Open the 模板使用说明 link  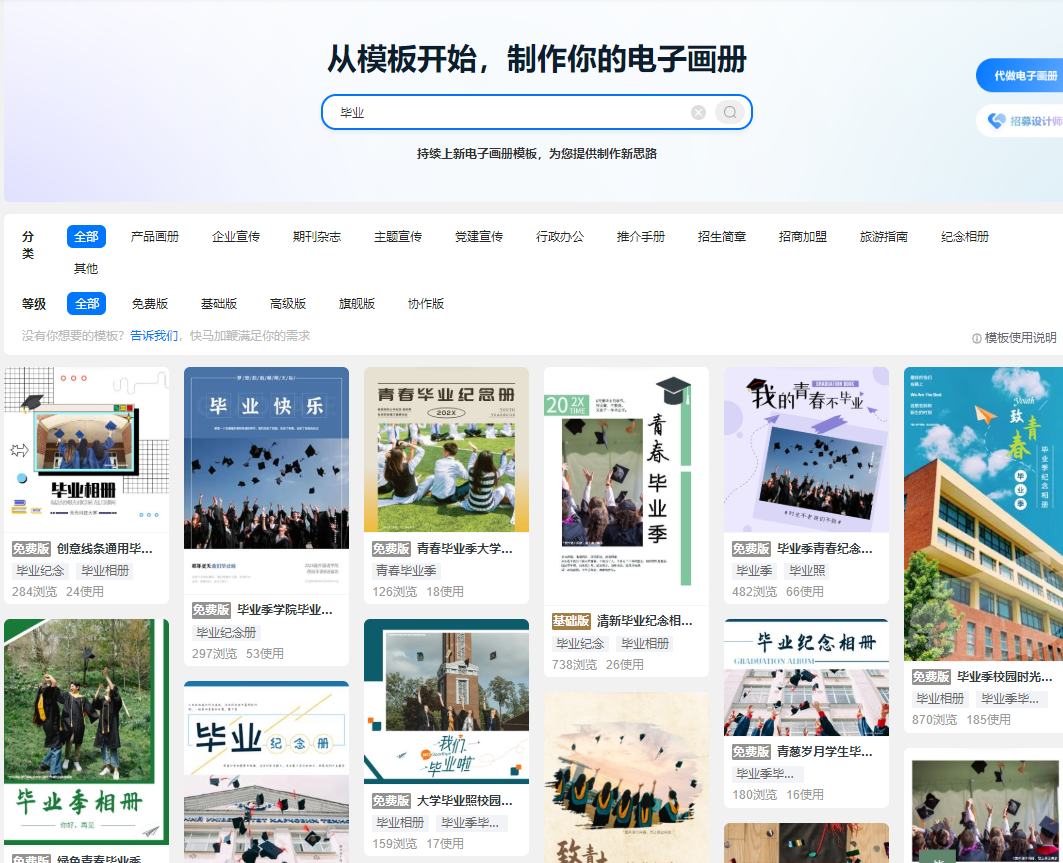1020,338
